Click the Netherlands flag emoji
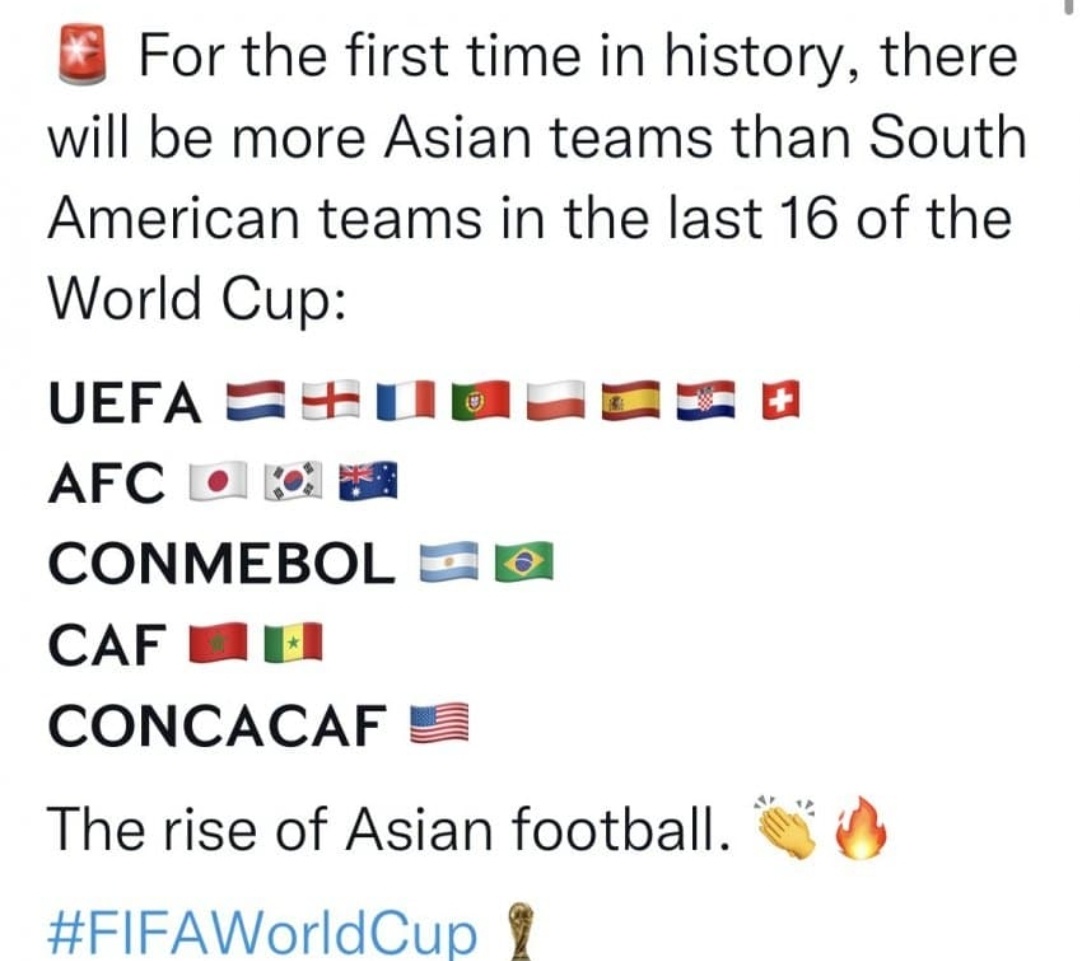 click(x=256, y=400)
